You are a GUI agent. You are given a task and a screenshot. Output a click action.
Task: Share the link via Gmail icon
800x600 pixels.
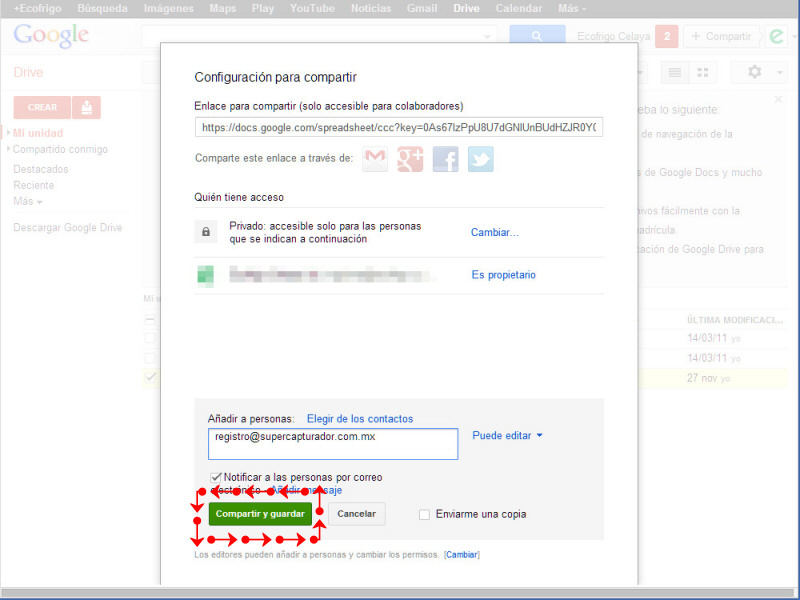click(x=375, y=159)
